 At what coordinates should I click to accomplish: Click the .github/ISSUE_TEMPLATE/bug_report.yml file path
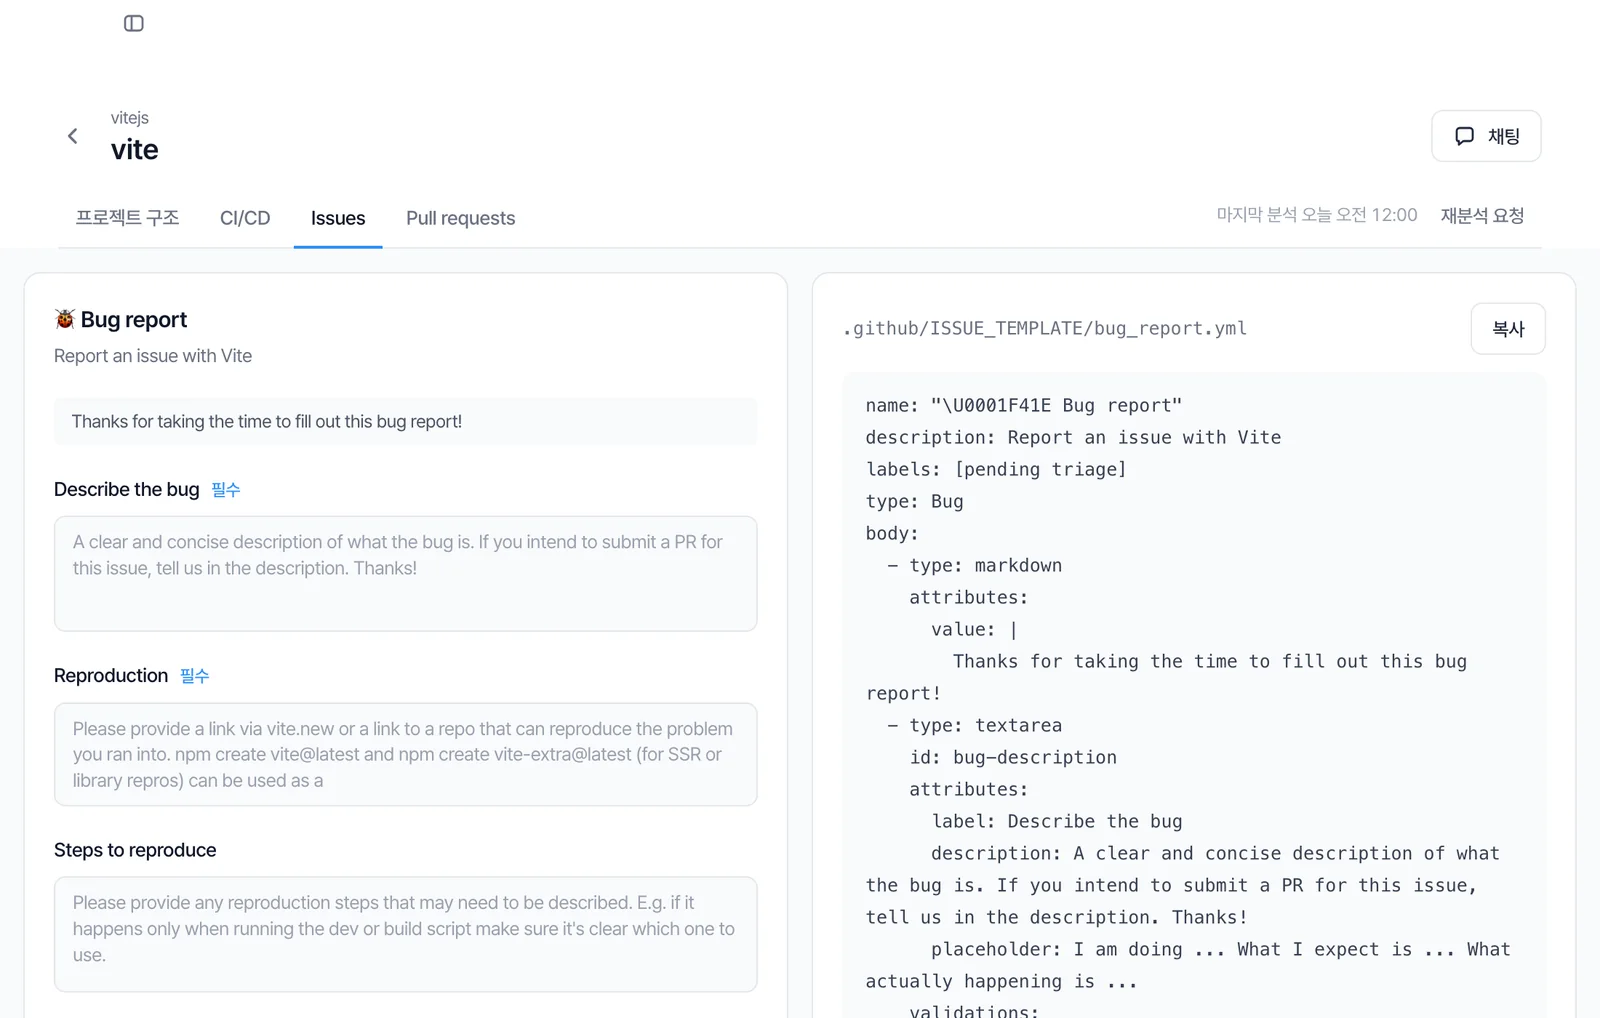coord(1045,328)
